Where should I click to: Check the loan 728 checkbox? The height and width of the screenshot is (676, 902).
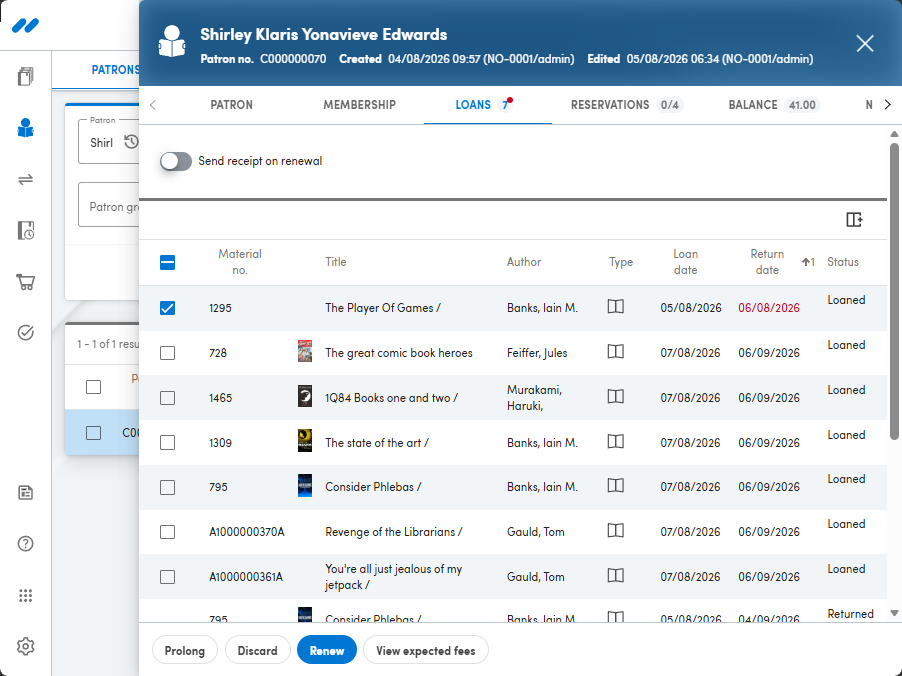(x=167, y=353)
